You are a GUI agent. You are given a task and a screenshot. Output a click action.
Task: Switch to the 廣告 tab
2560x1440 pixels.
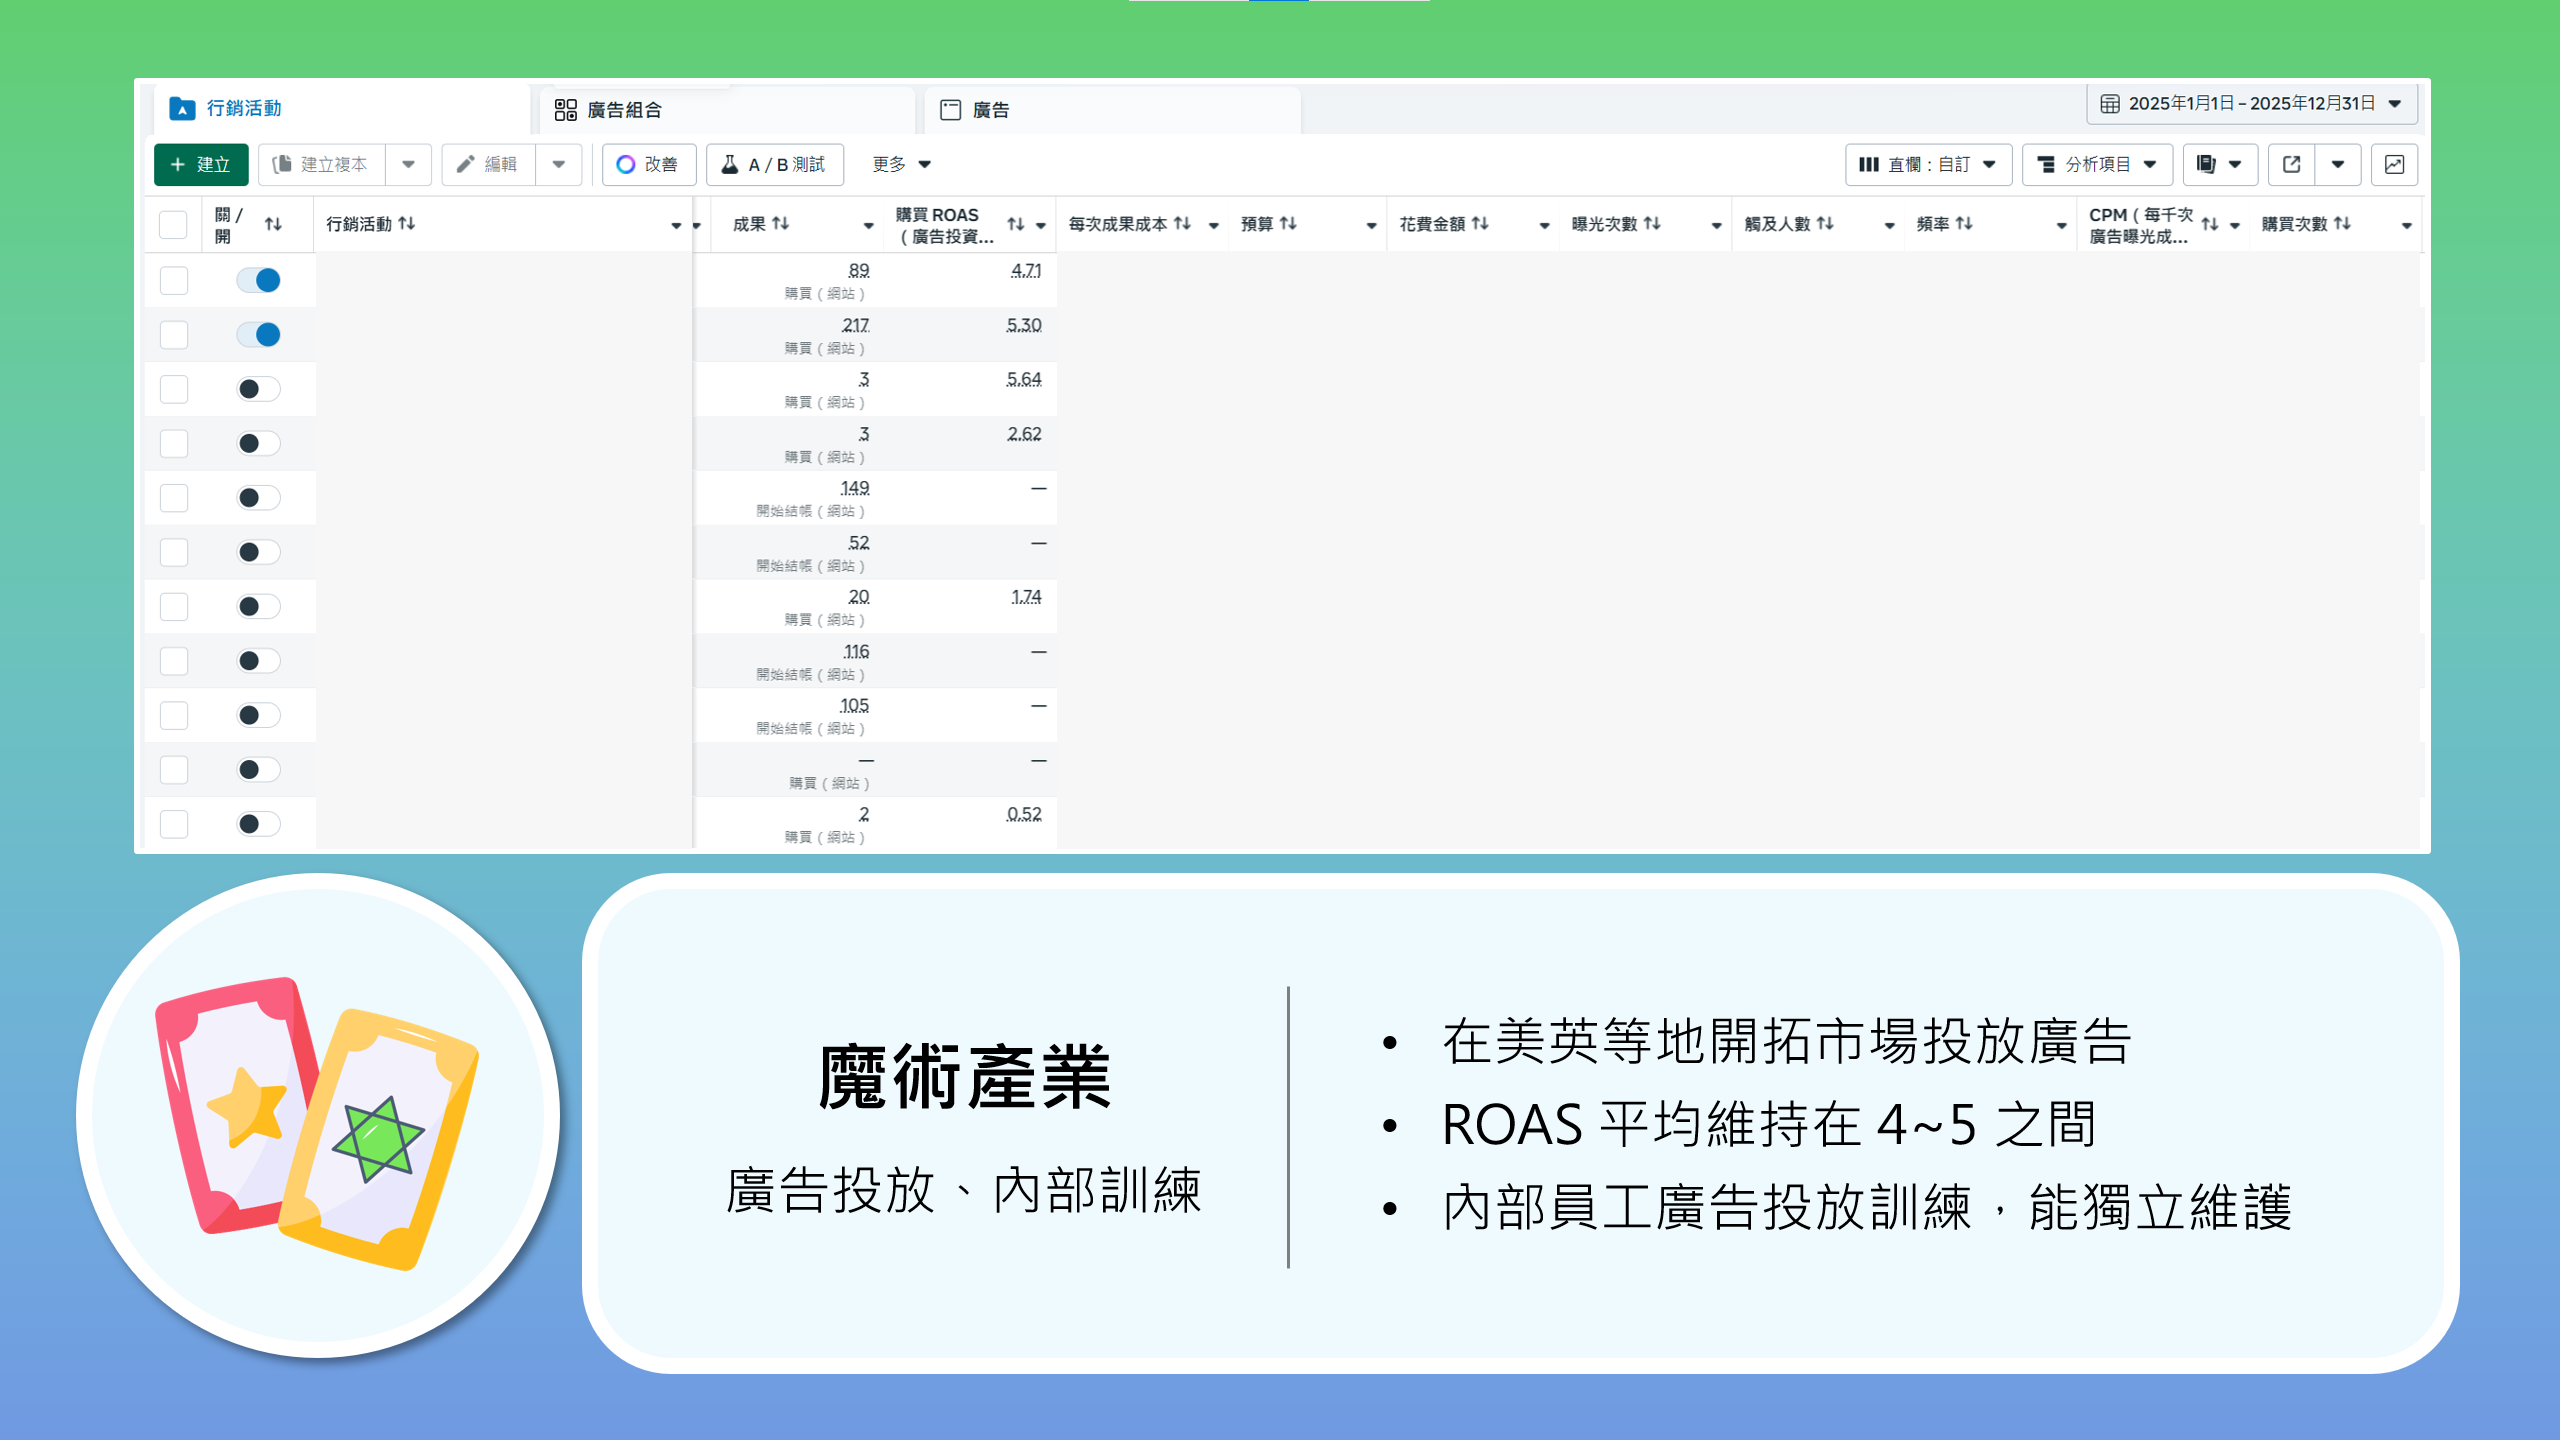pos(990,110)
